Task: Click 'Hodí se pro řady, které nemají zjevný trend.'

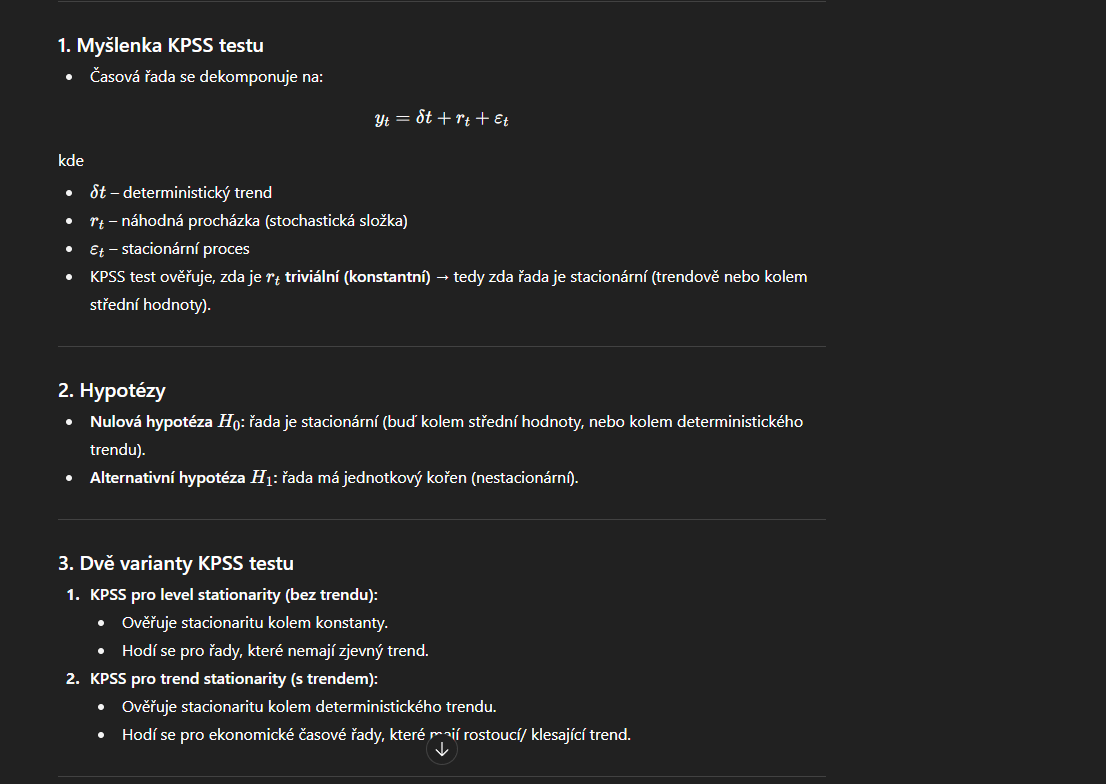Action: (x=275, y=651)
